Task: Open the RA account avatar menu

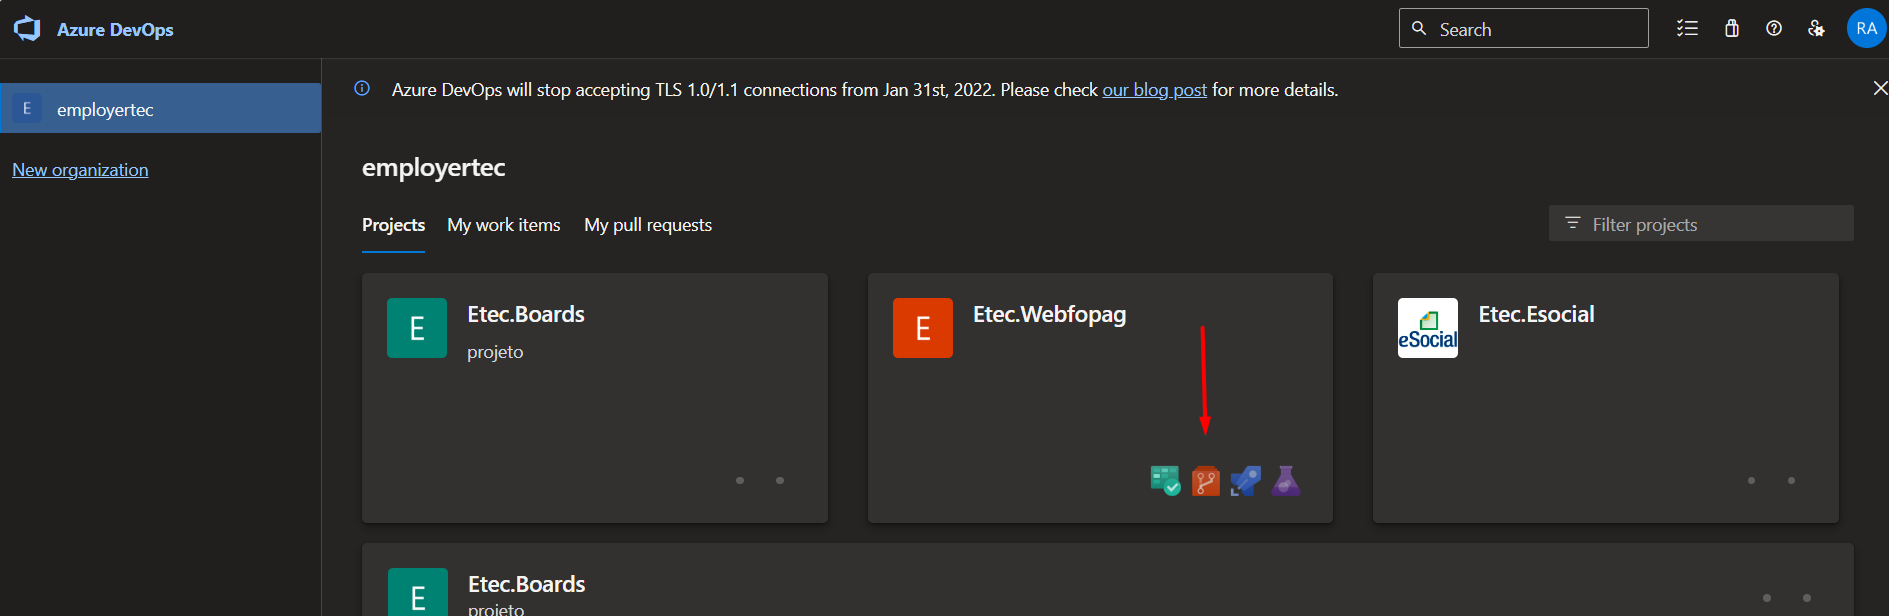Action: 1866,28
